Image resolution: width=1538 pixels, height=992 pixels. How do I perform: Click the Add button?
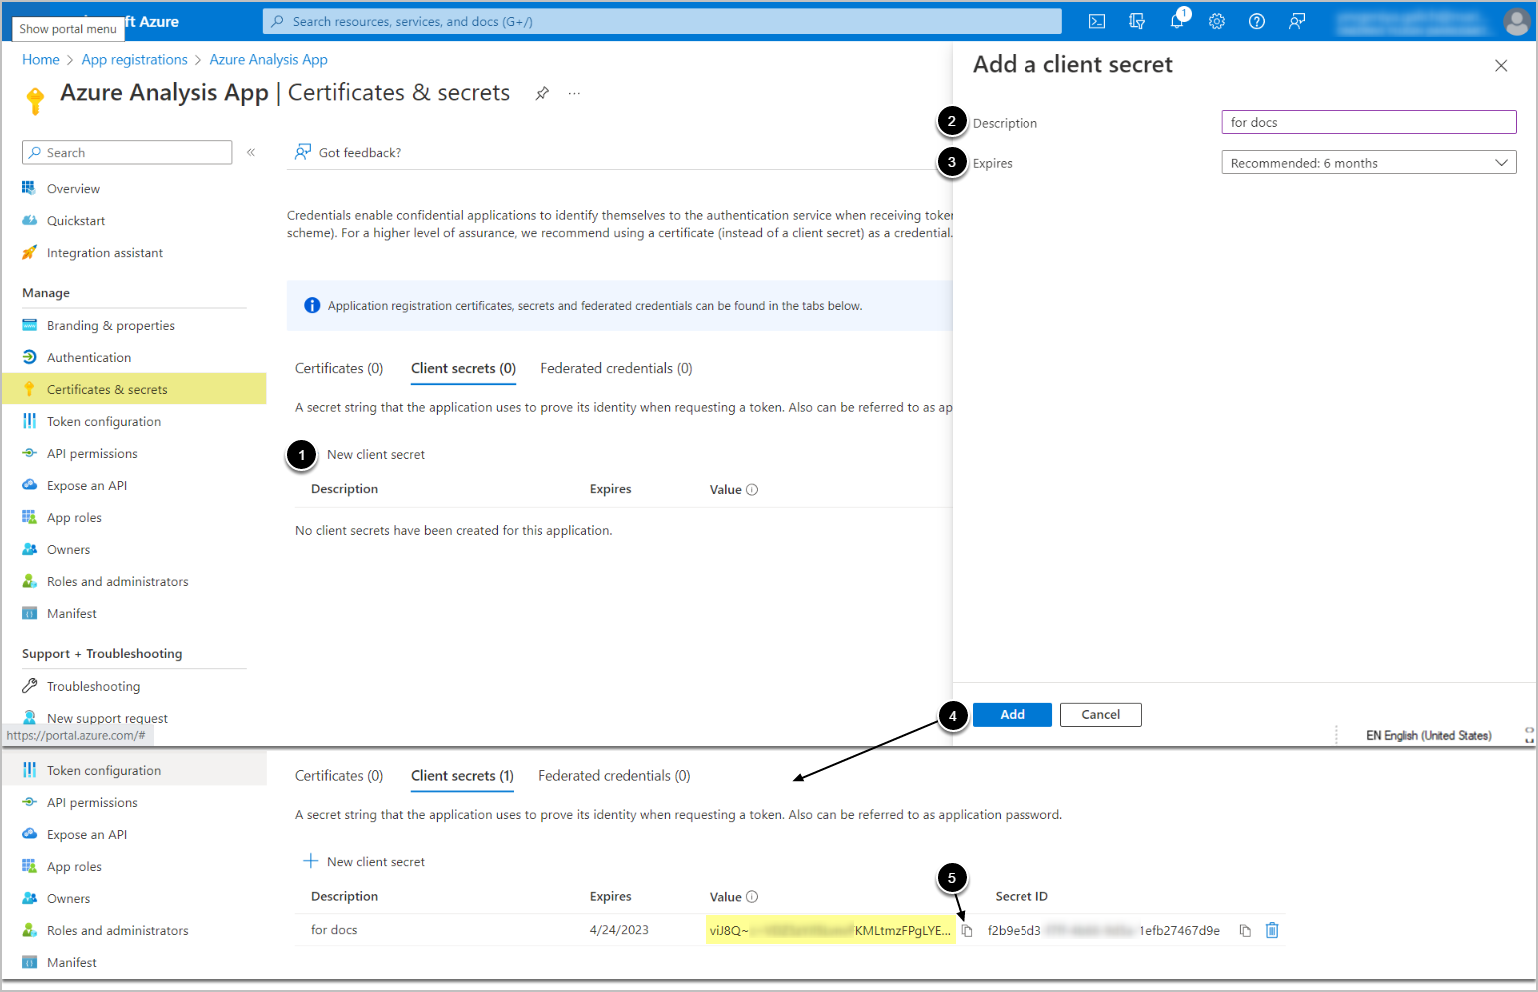tap(1012, 715)
